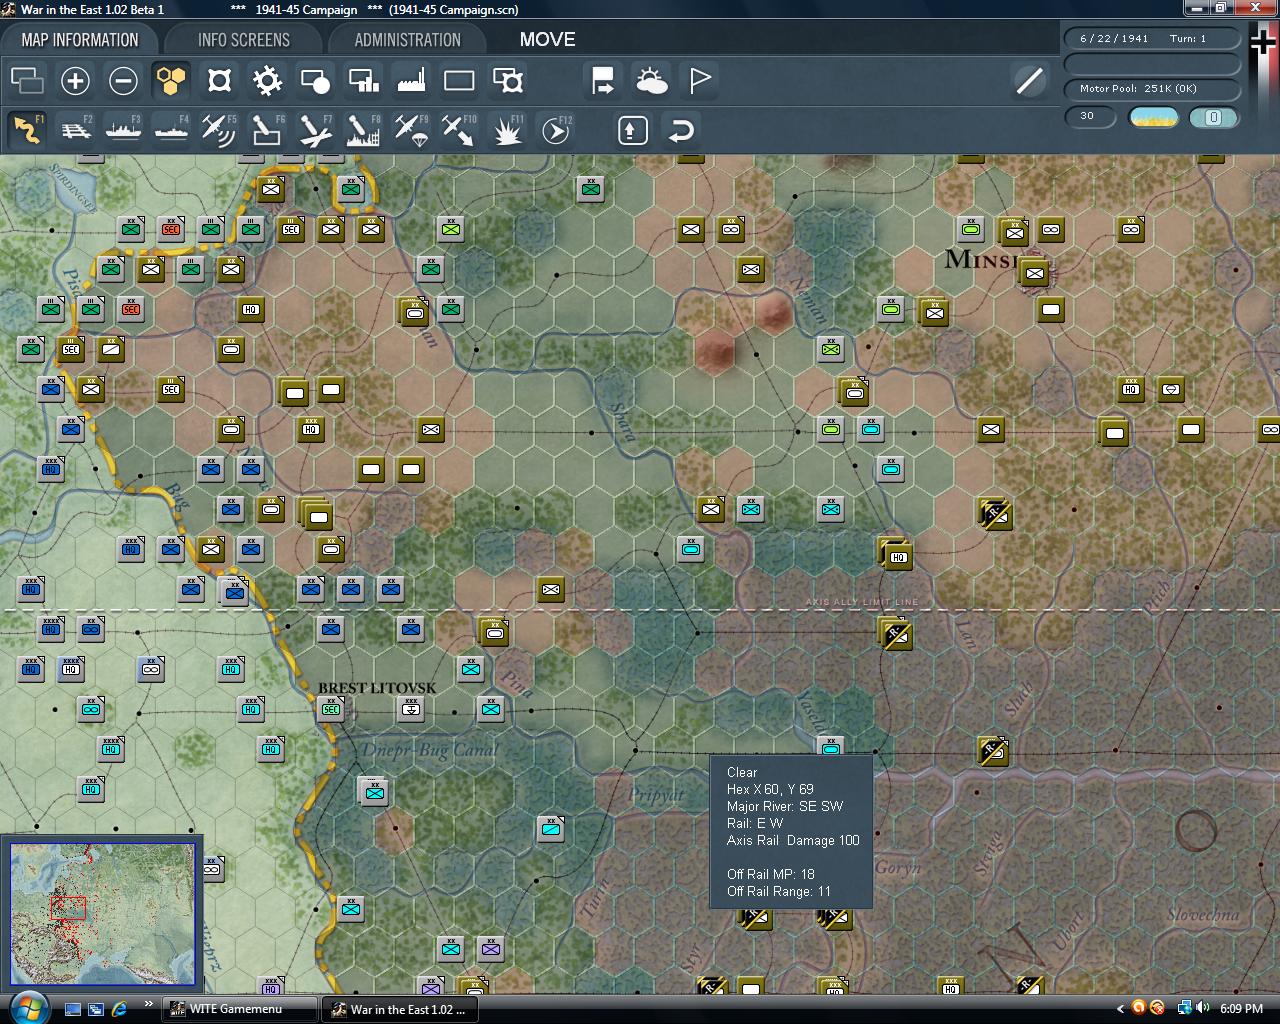Click the plain rectangle toolbar icon
Viewport: 1280px width, 1024px height.
(x=459, y=80)
